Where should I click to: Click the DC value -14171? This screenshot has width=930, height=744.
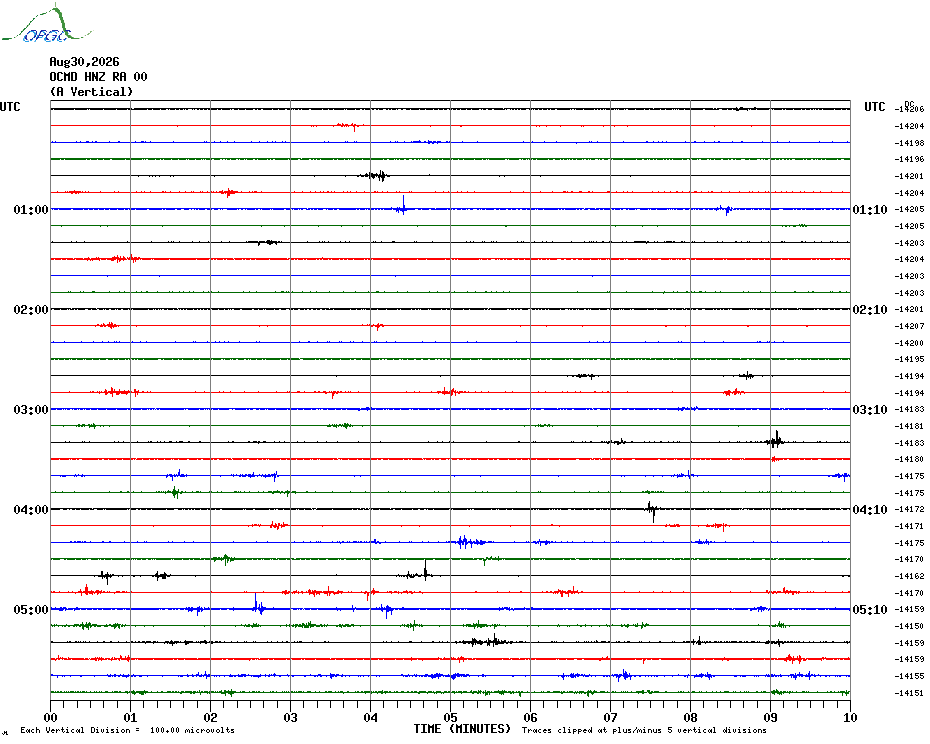(909, 526)
